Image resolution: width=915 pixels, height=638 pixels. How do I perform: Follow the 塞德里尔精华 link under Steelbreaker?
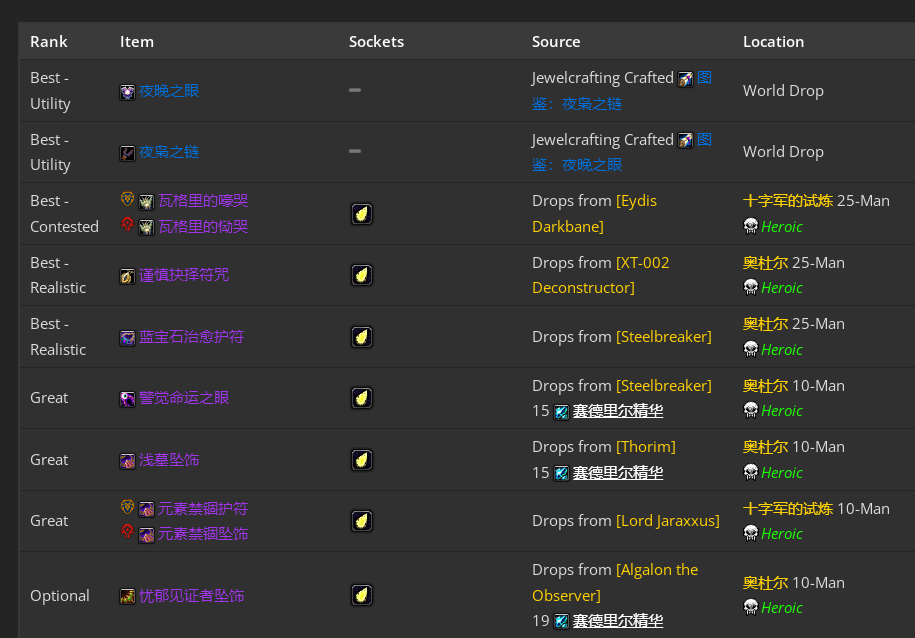pyautogui.click(x=617, y=411)
